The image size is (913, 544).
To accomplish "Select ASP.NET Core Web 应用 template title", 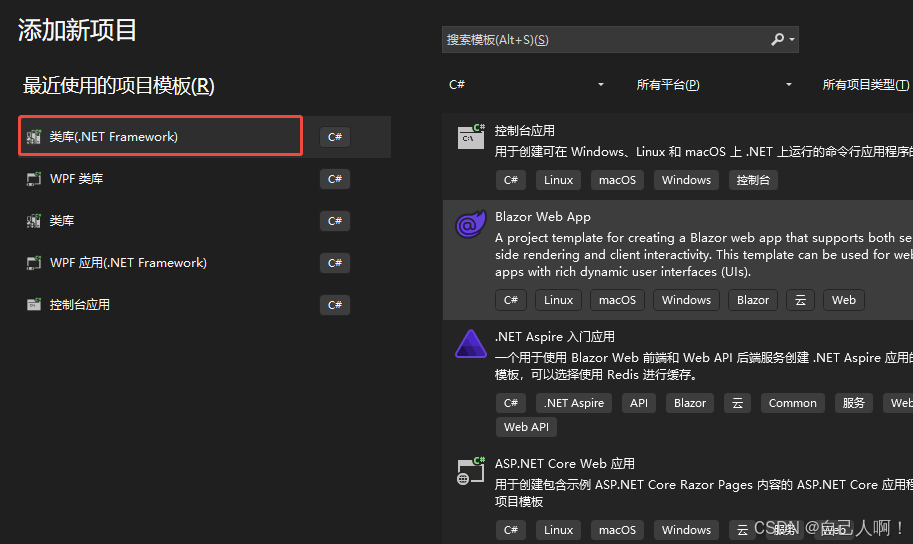I will click(565, 464).
